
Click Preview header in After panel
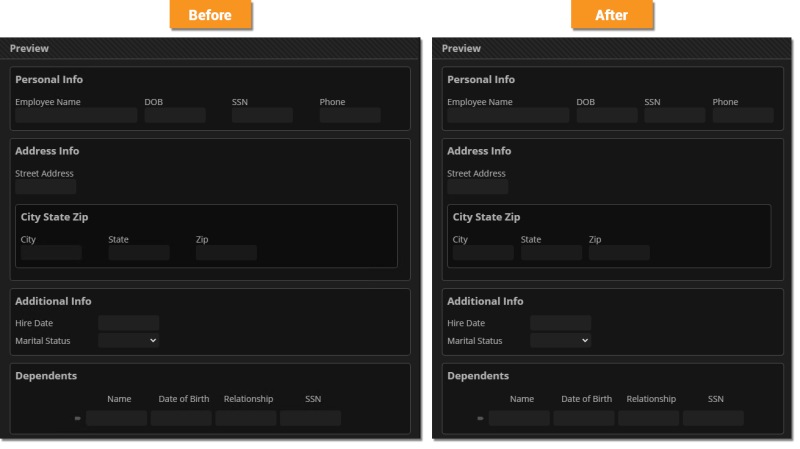pos(461,48)
